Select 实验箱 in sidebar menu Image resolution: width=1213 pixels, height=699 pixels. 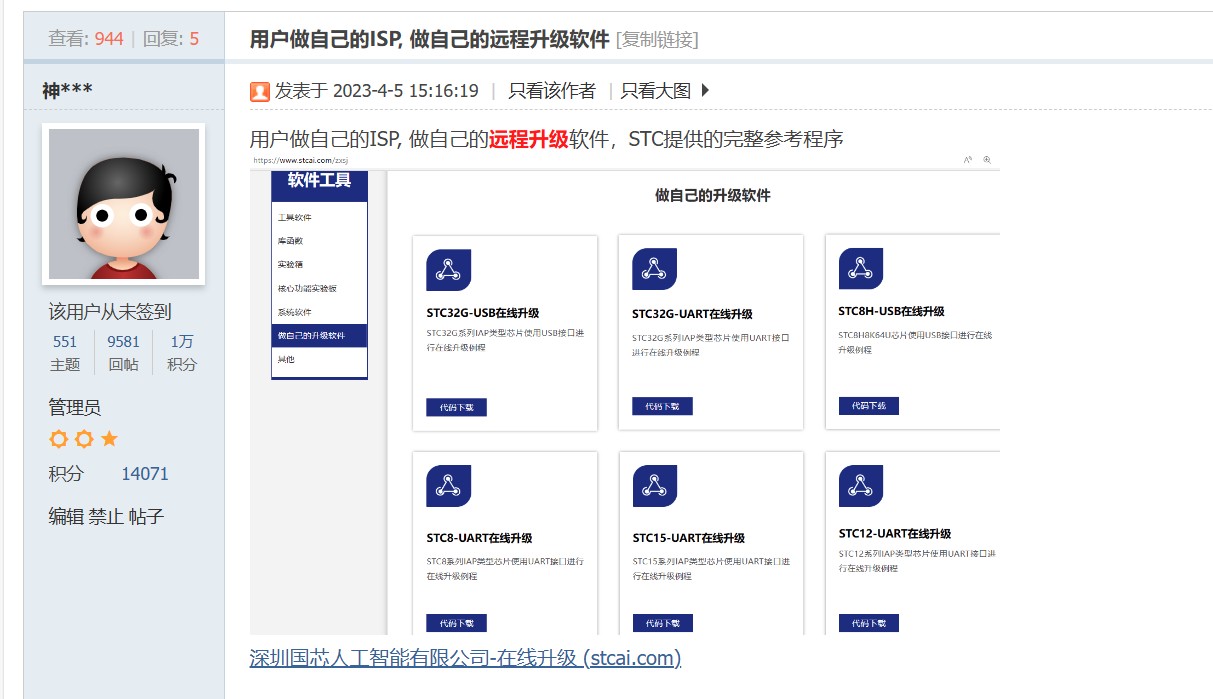click(x=319, y=265)
